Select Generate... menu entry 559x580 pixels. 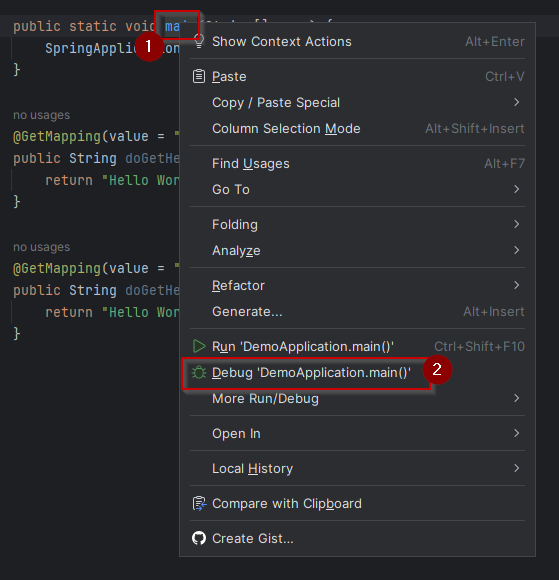pyautogui.click(x=357, y=311)
